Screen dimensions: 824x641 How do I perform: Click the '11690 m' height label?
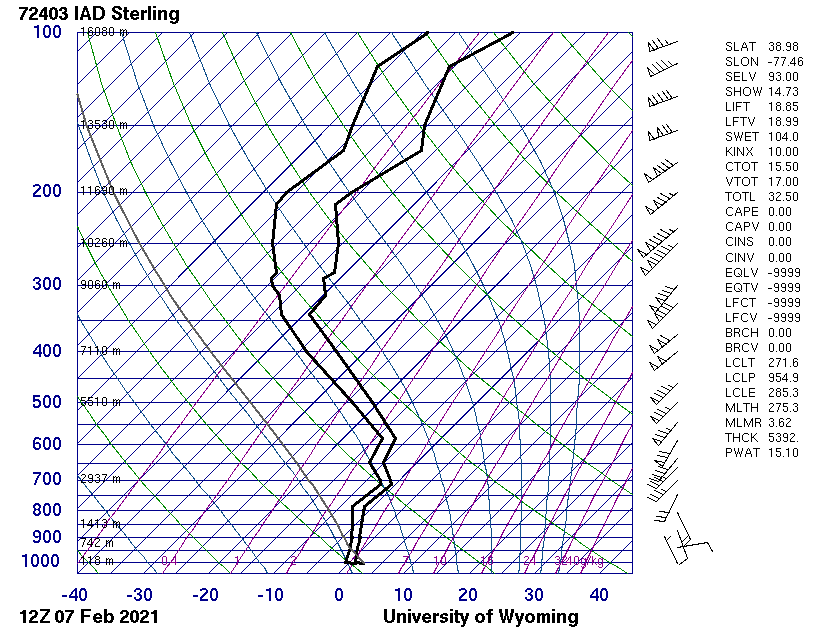104,191
